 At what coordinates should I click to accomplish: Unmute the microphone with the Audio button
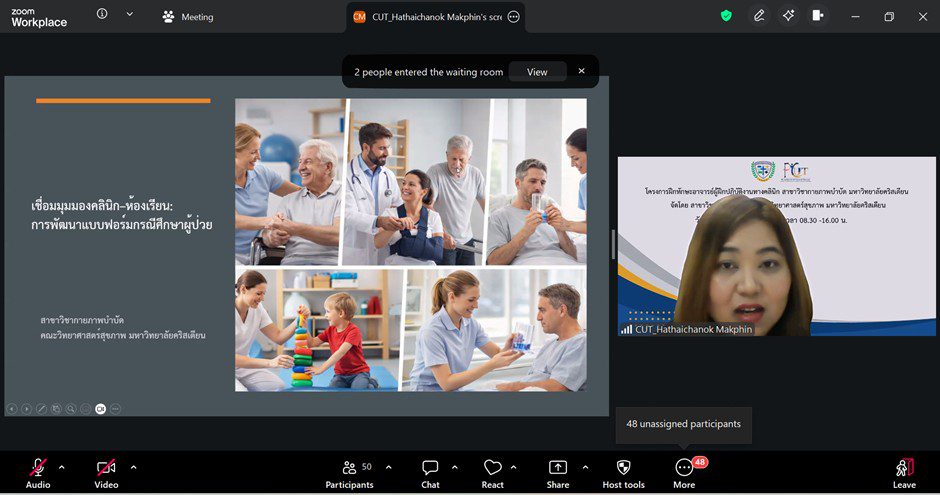click(38, 472)
